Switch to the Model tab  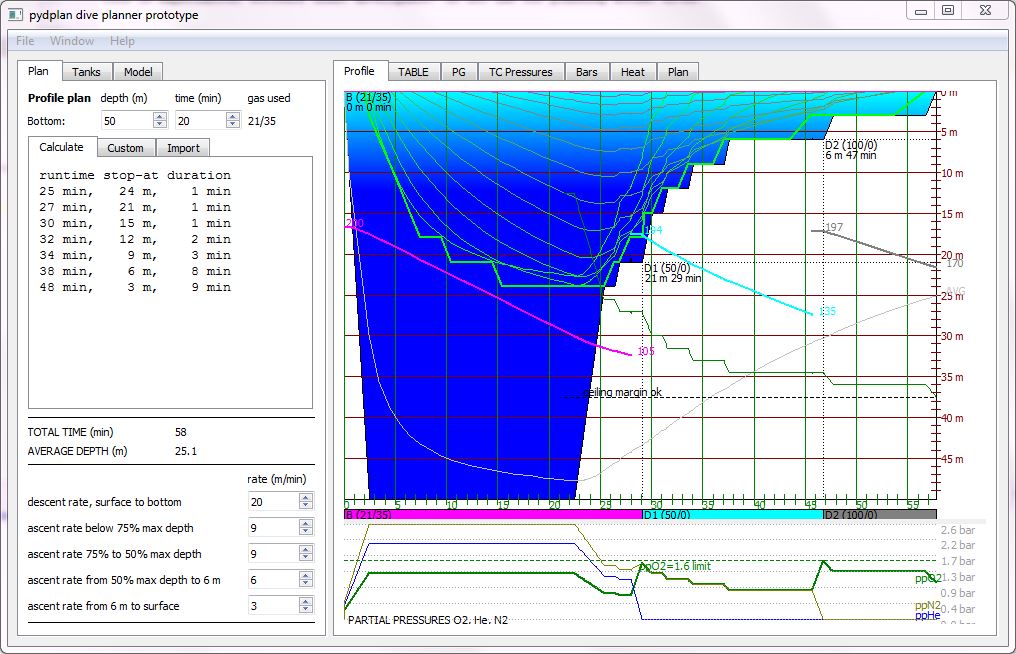tap(138, 72)
